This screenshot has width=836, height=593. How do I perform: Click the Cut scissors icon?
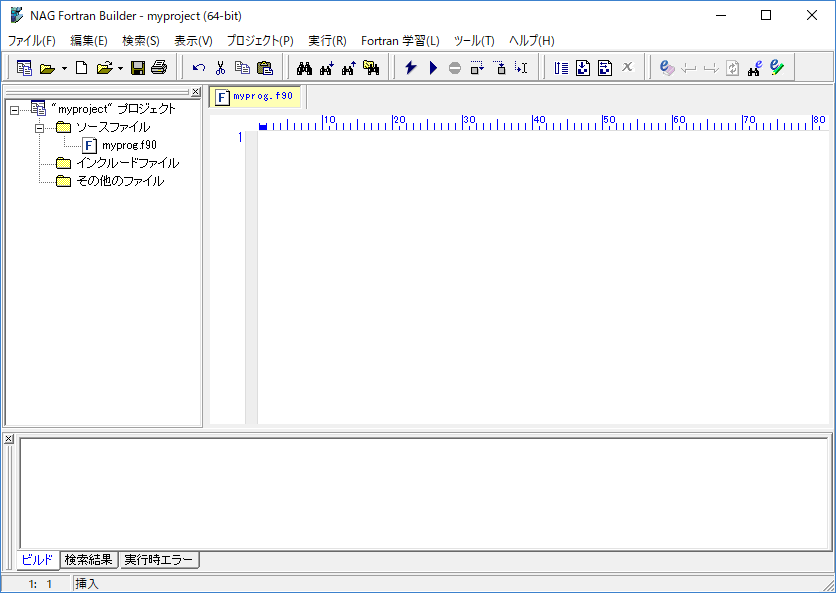pyautogui.click(x=220, y=68)
